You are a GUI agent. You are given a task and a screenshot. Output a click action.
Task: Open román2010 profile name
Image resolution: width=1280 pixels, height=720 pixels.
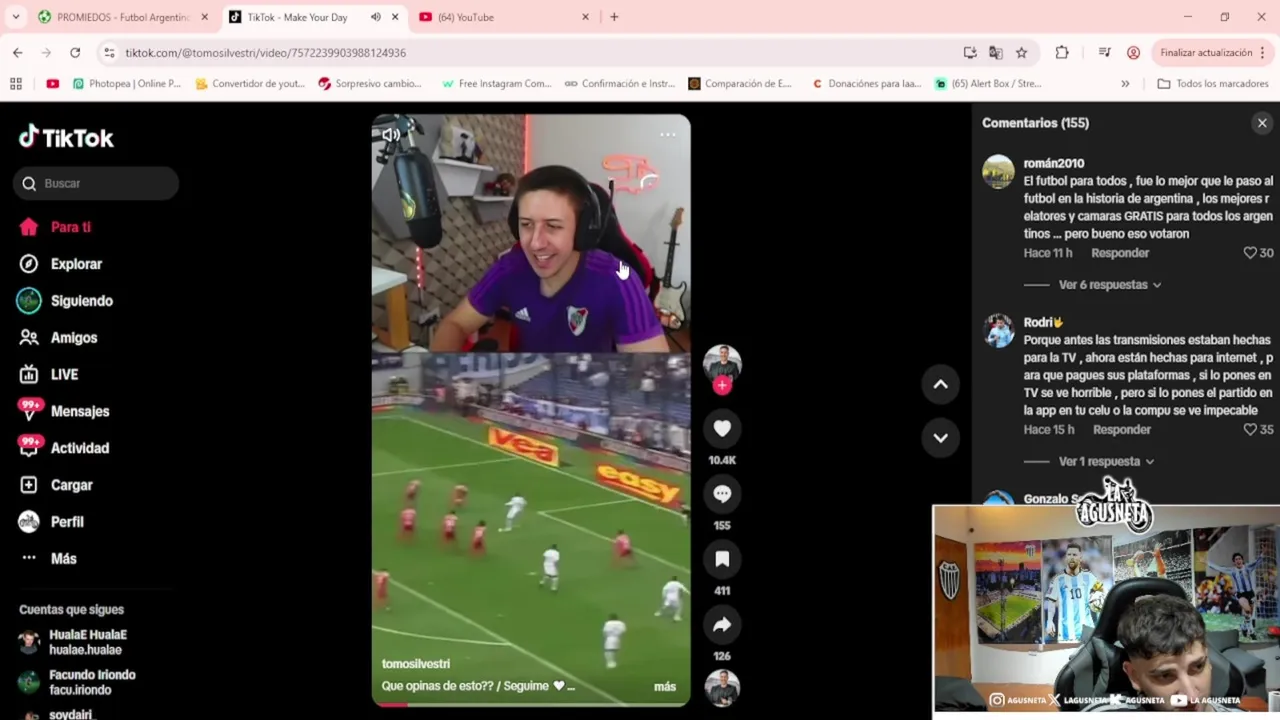[1054, 163]
